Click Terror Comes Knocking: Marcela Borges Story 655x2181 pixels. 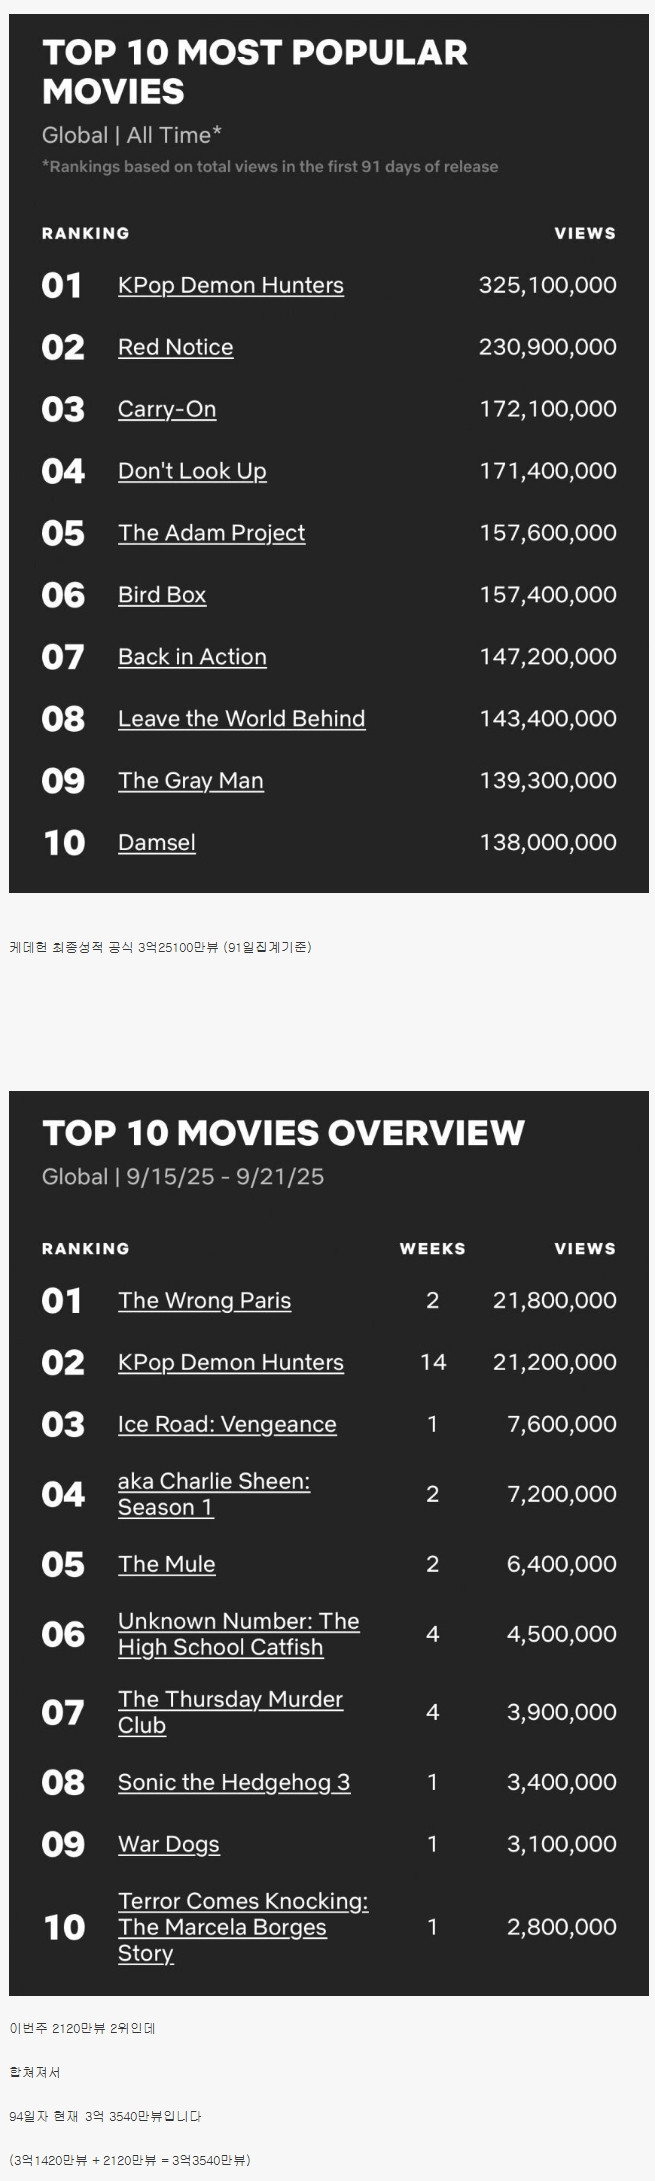click(243, 1927)
